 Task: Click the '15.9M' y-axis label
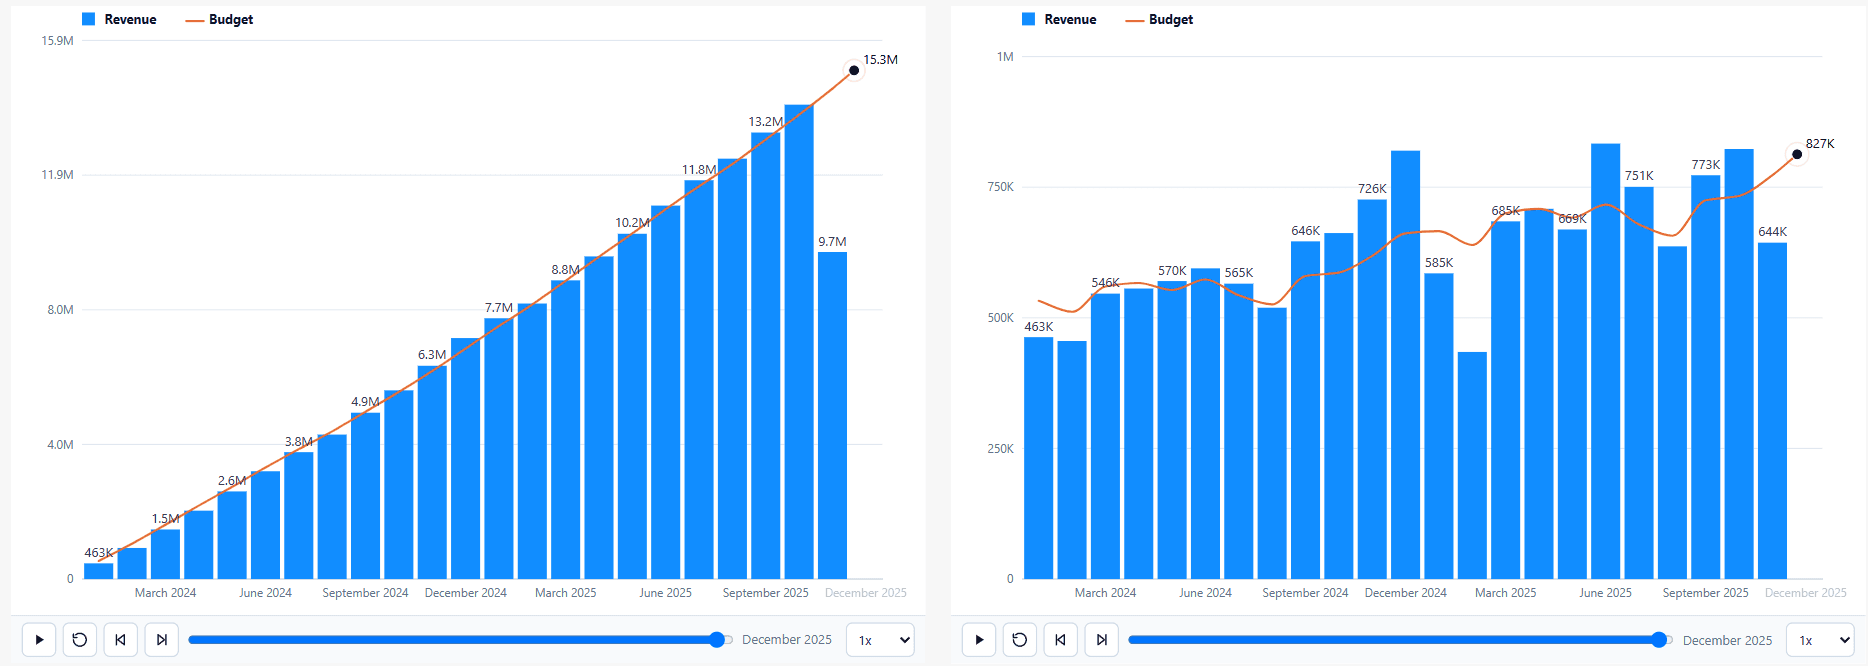pyautogui.click(x=57, y=41)
